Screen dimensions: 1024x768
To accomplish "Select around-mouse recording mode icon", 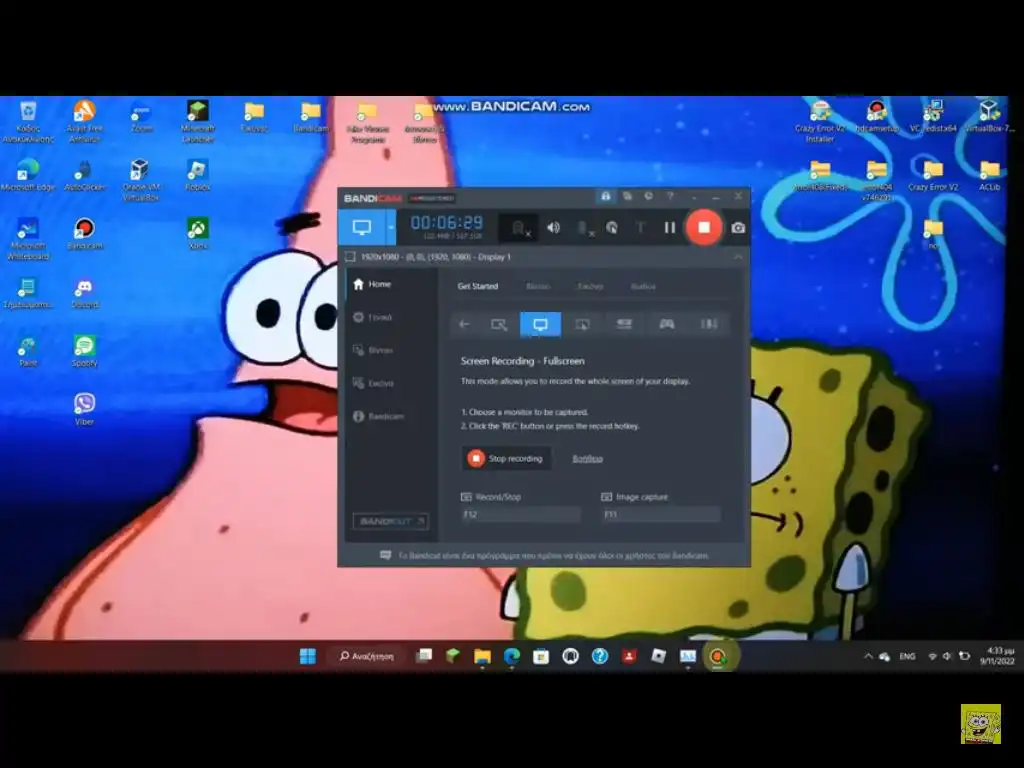I will 582,324.
